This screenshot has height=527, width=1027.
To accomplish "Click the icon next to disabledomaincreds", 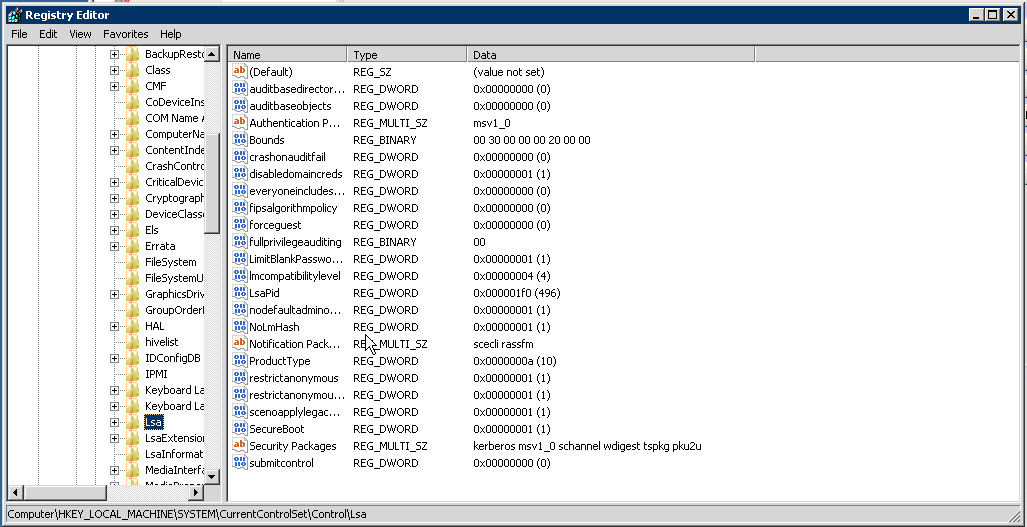I will click(x=240, y=174).
